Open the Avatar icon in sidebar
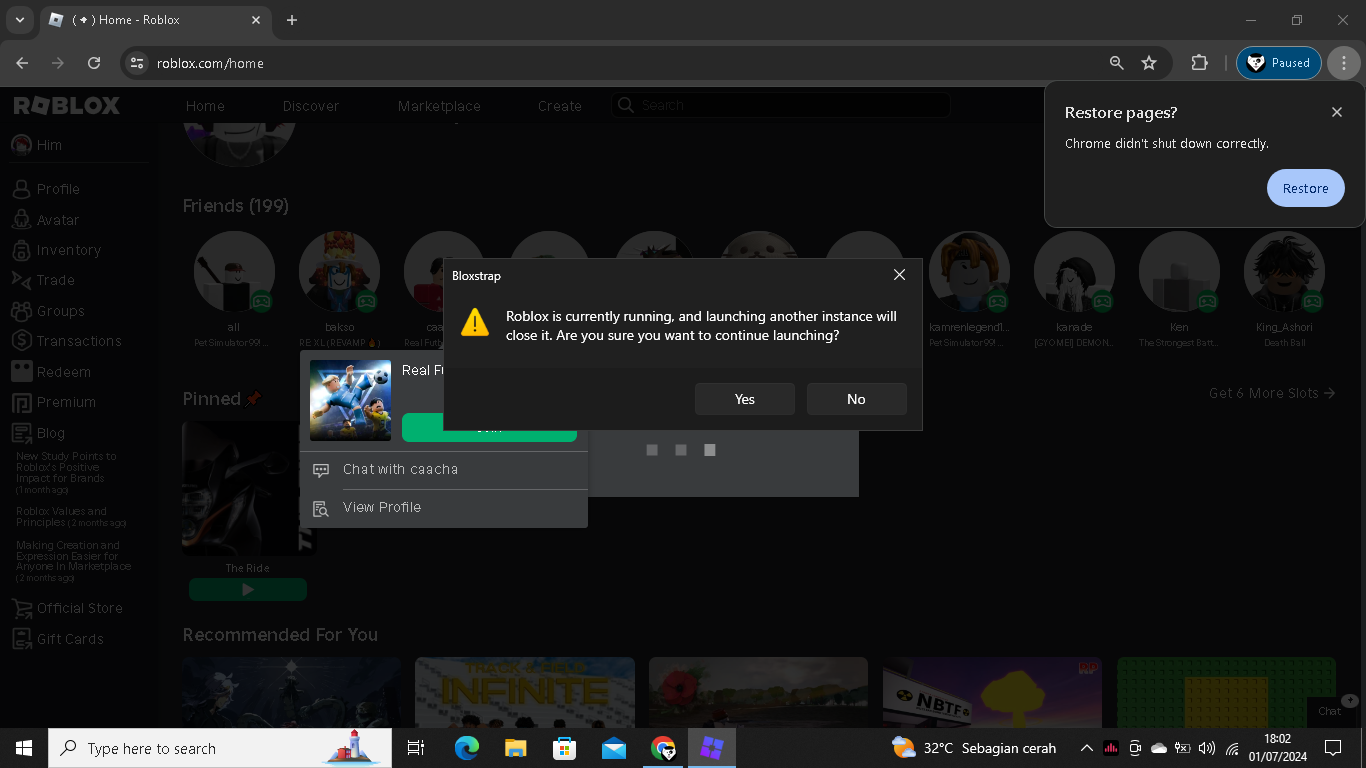Image resolution: width=1366 pixels, height=768 pixels. (x=21, y=220)
